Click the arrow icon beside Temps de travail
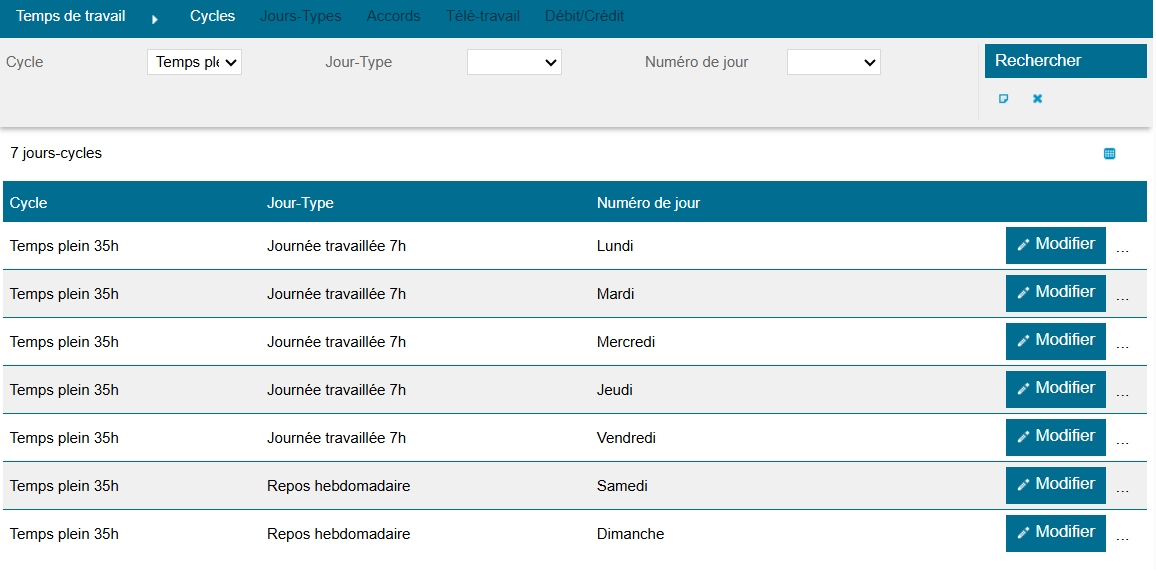 click(155, 18)
